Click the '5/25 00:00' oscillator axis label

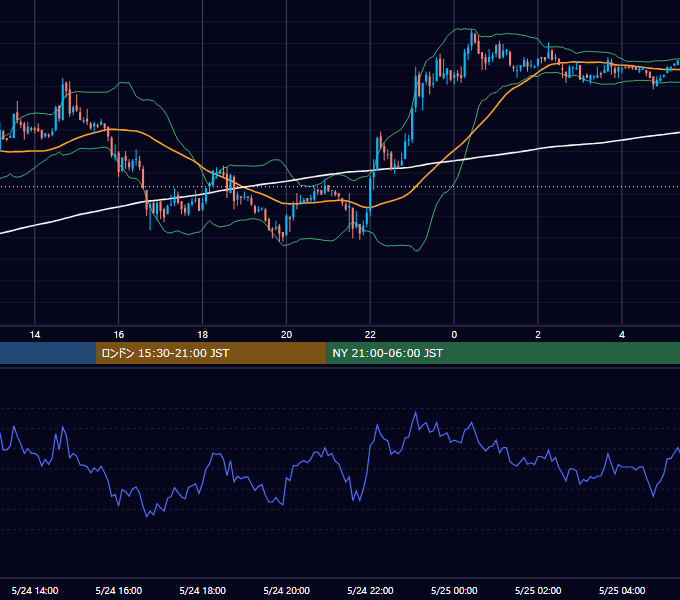coord(454,590)
